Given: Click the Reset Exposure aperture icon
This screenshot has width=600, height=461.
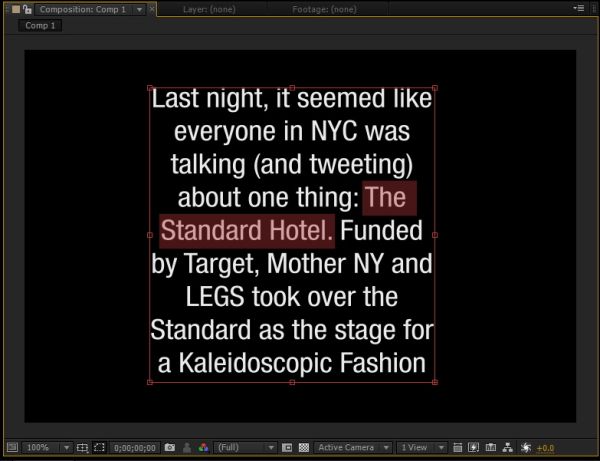Looking at the screenshot, I should point(526,447).
